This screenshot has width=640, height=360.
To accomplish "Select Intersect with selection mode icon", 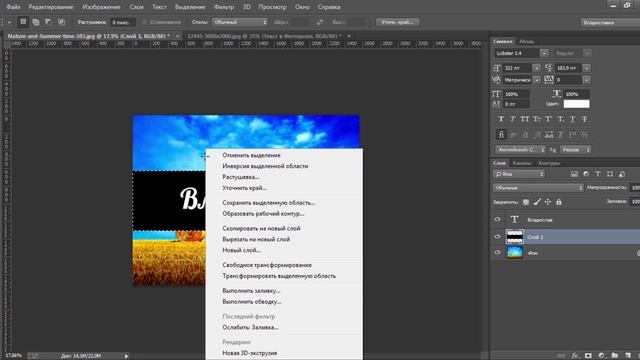I will (61, 22).
